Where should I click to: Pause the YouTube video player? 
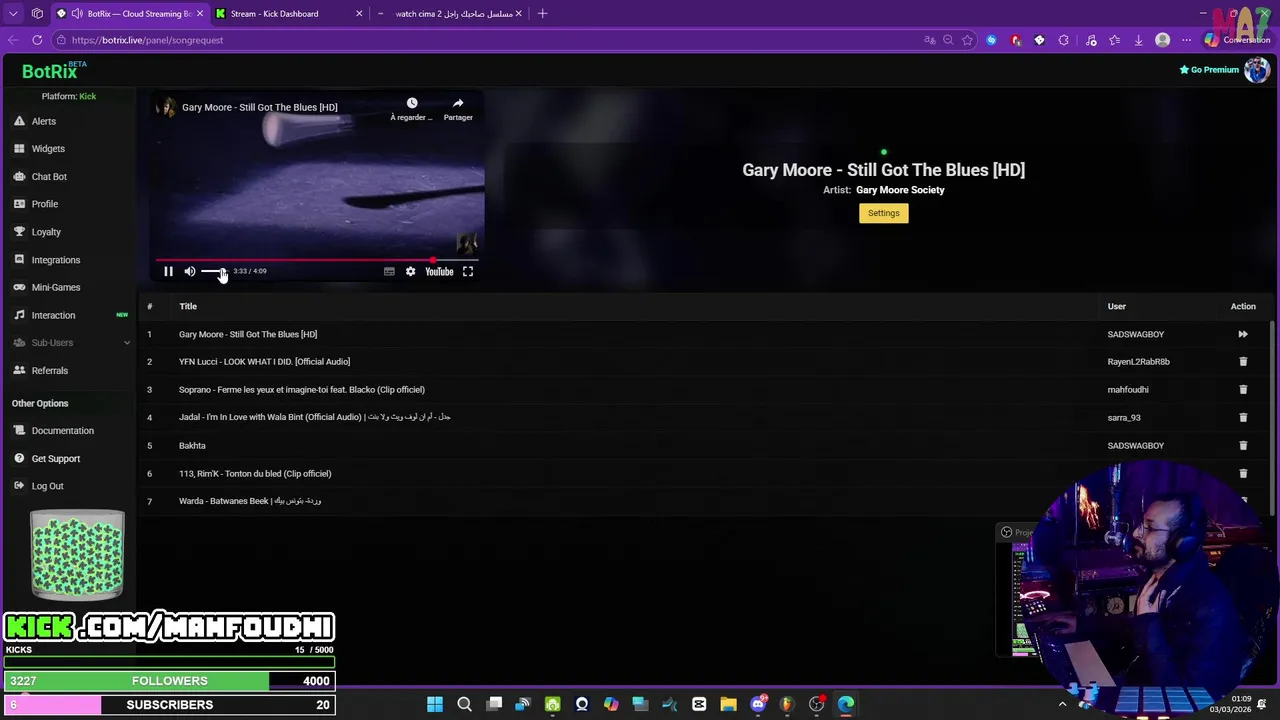(168, 272)
